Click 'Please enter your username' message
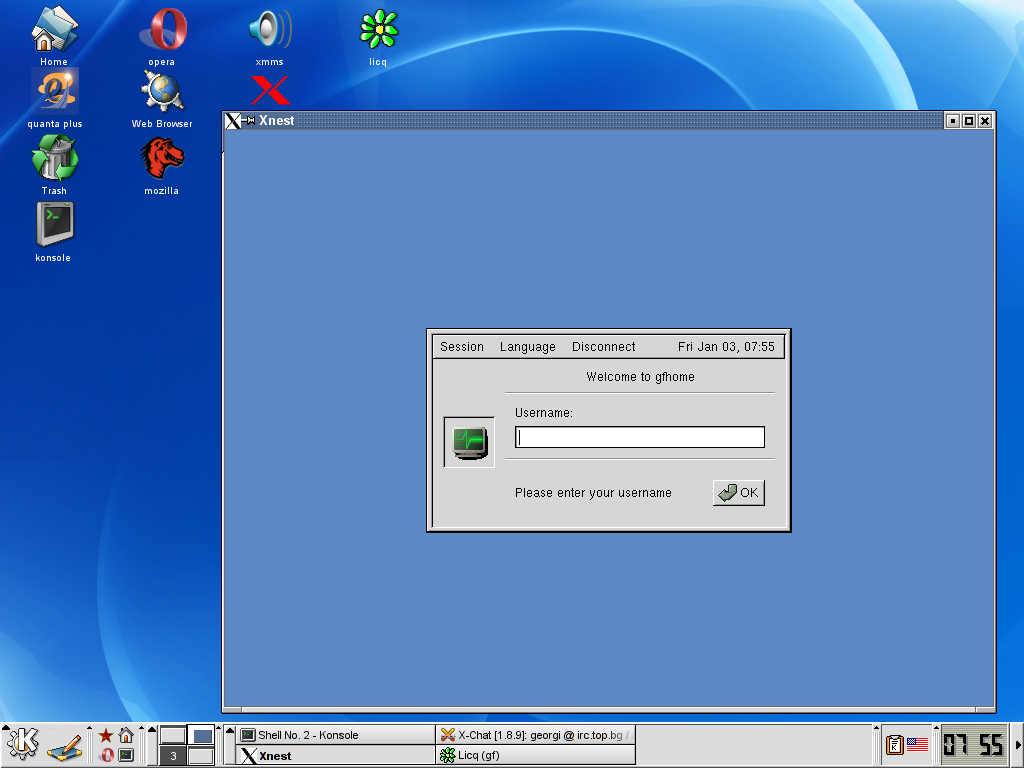 pos(593,493)
